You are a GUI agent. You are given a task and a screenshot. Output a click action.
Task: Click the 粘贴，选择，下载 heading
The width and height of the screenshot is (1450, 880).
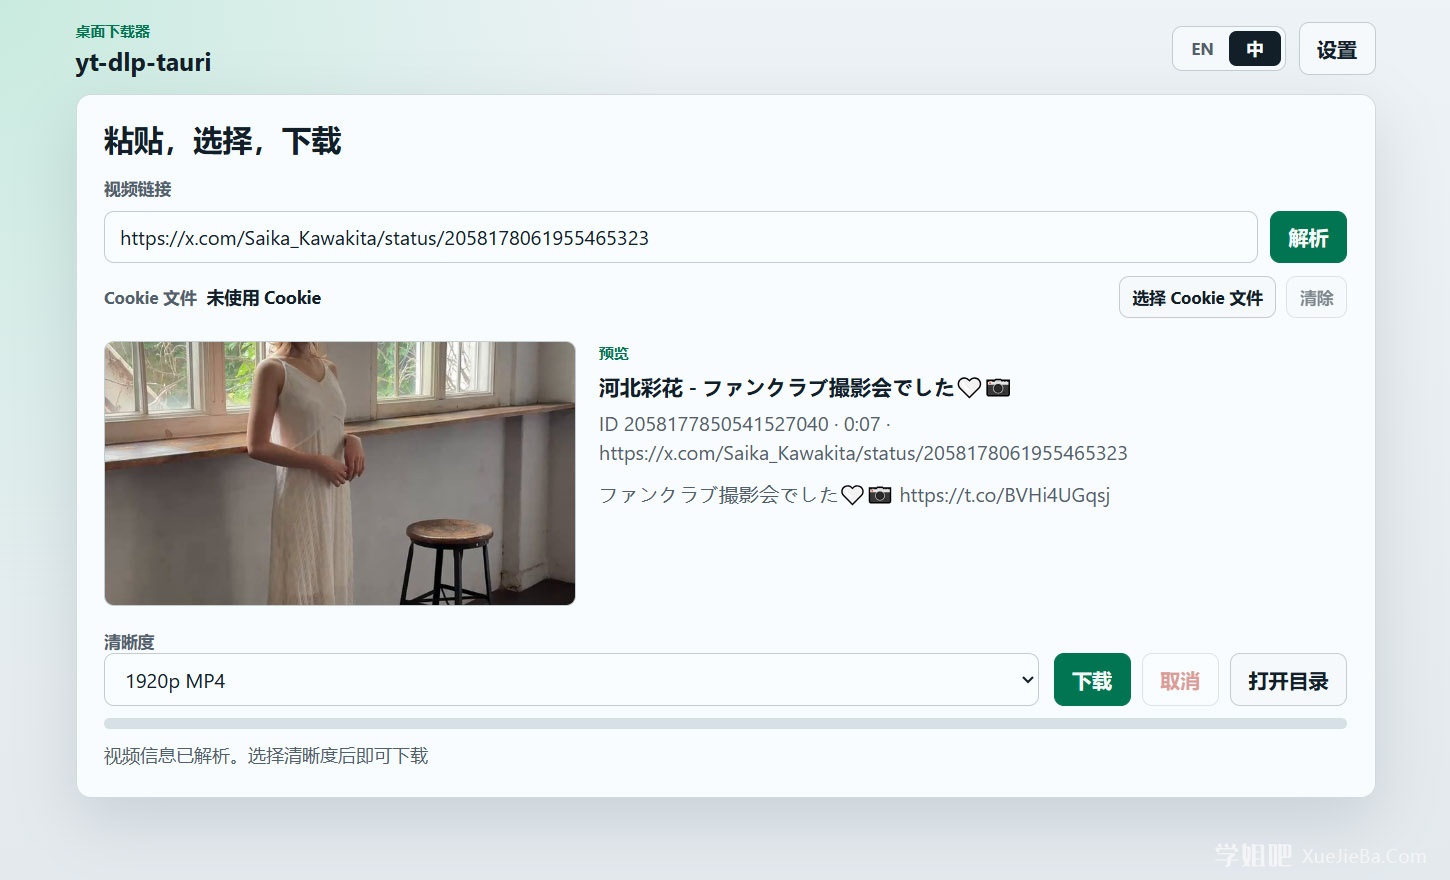(x=222, y=141)
